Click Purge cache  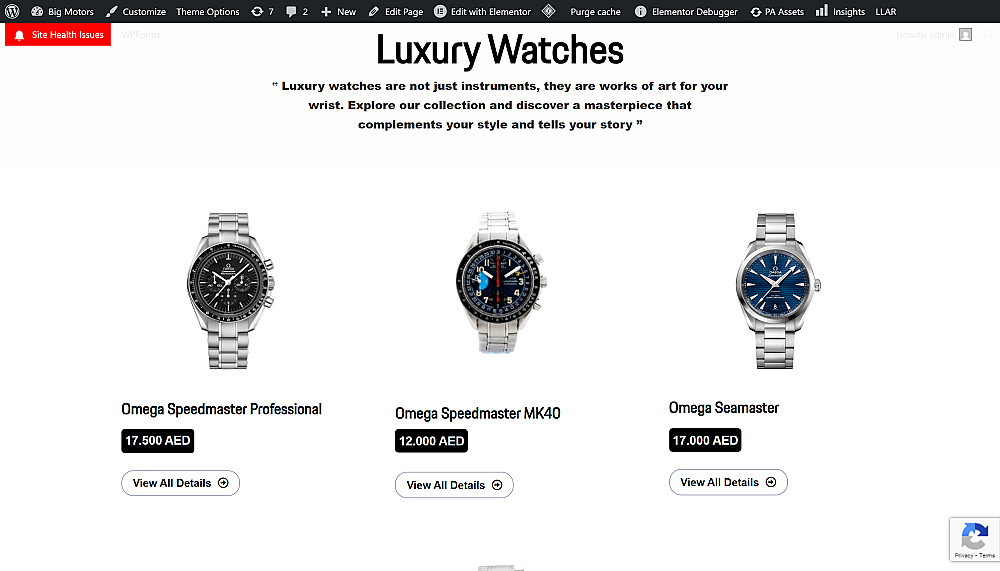tap(595, 11)
